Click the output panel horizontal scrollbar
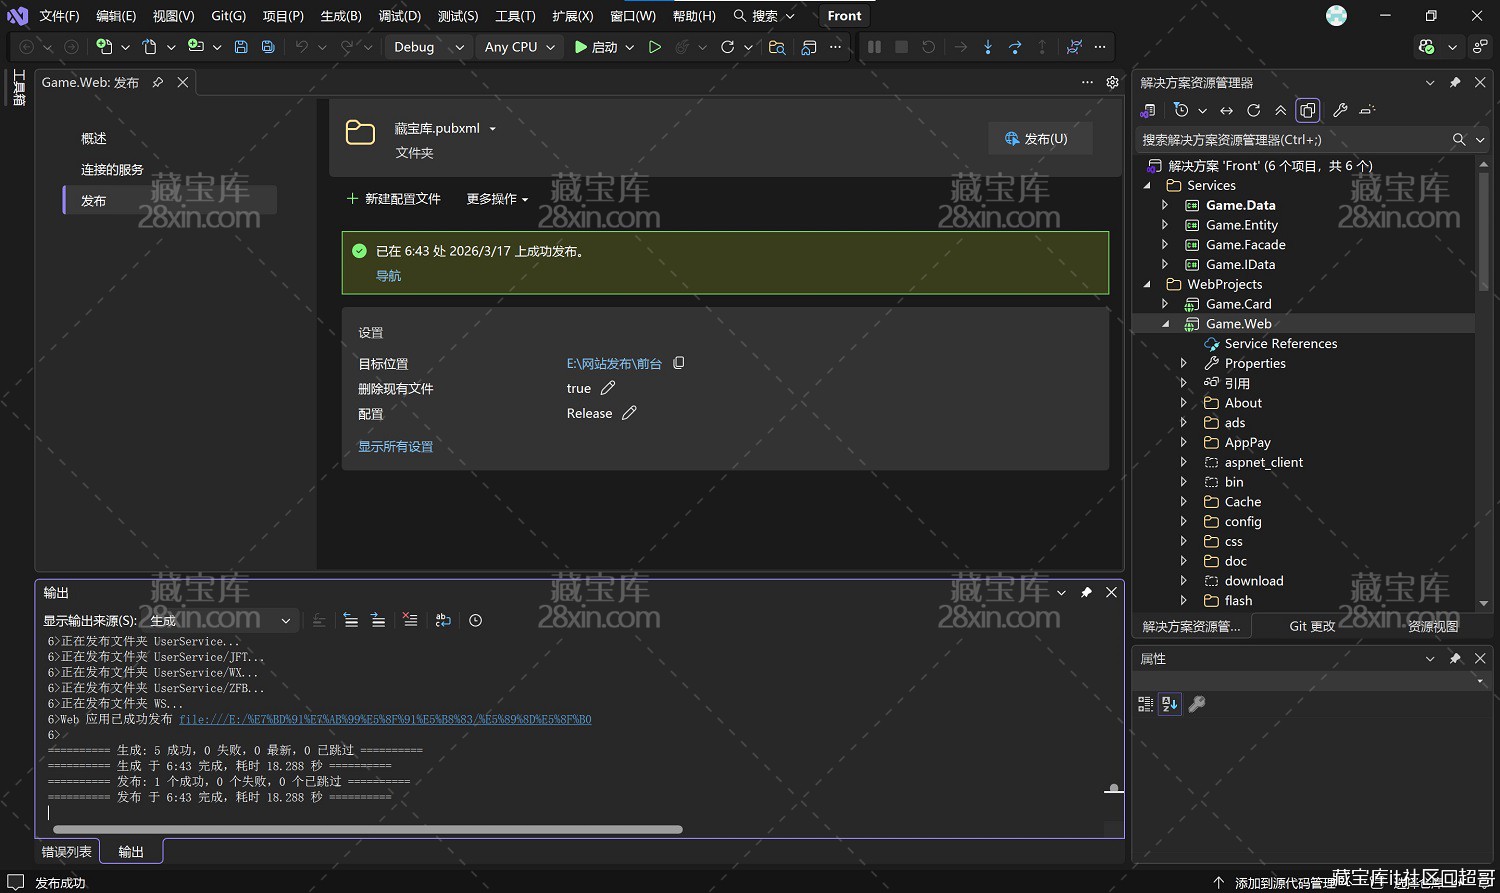 (x=367, y=829)
